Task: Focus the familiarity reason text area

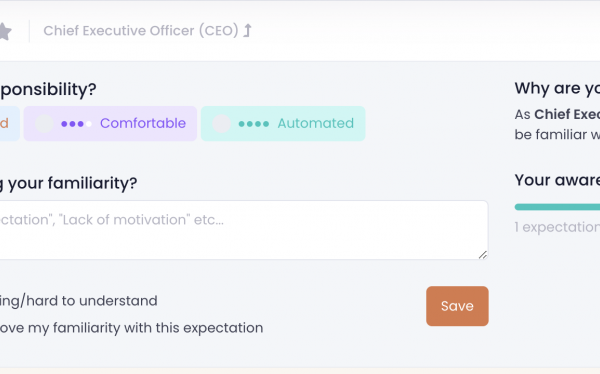Action: [244, 230]
